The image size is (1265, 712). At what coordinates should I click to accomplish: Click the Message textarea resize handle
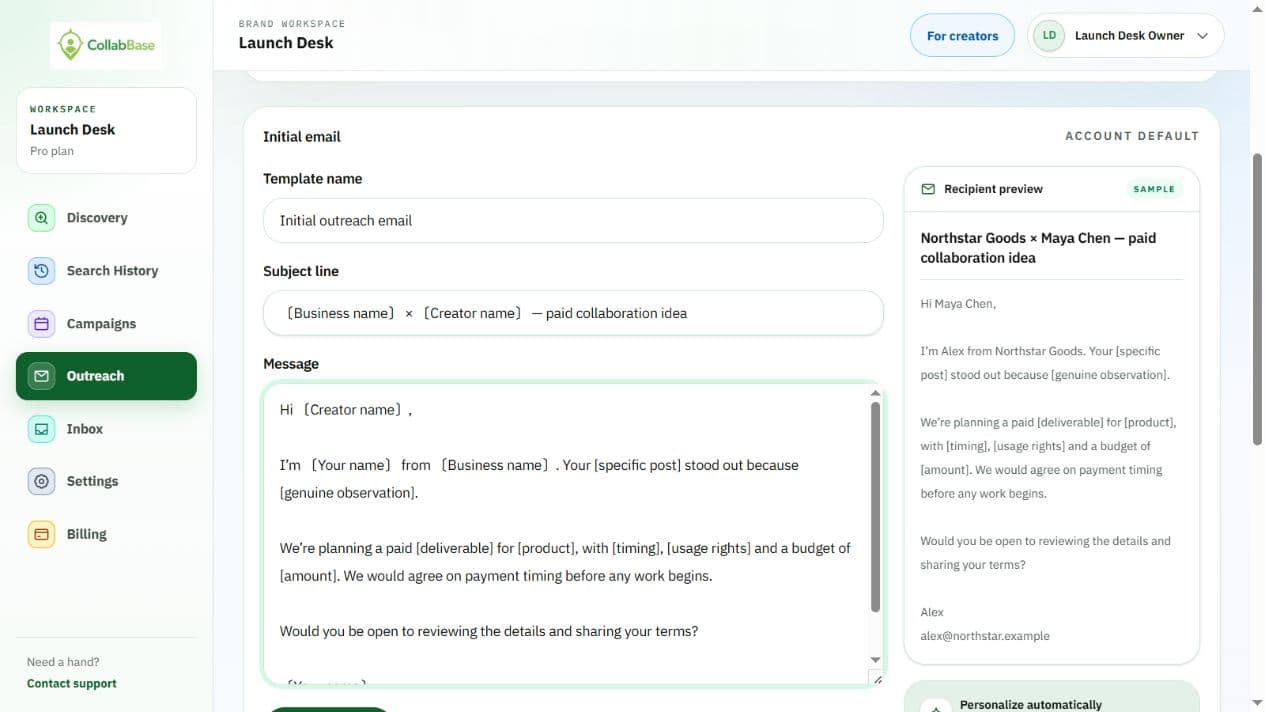(x=877, y=679)
